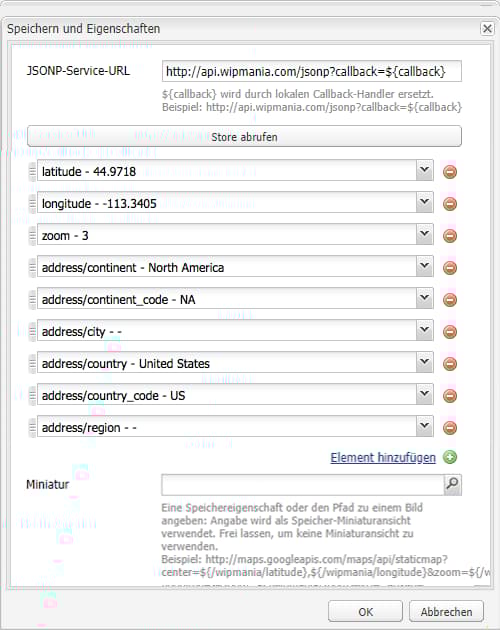Click the green plus add-element icon
This screenshot has width=500, height=630.
[450, 457]
